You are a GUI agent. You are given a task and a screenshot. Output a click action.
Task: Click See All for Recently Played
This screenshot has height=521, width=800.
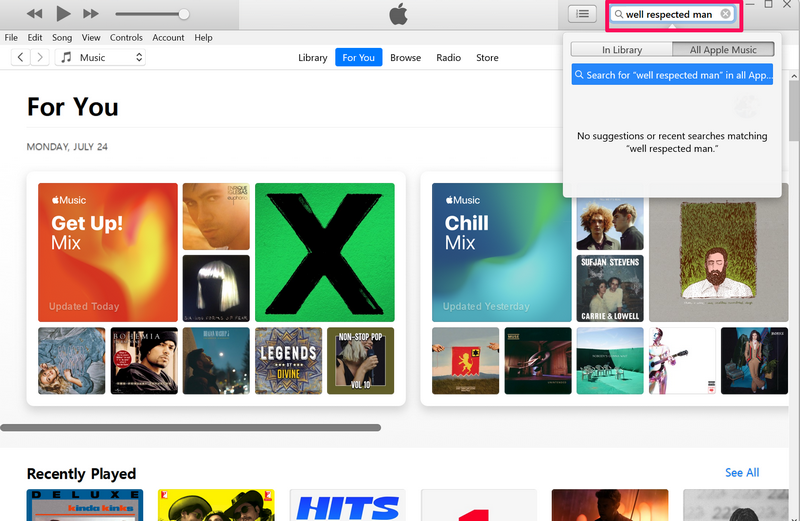pos(741,473)
